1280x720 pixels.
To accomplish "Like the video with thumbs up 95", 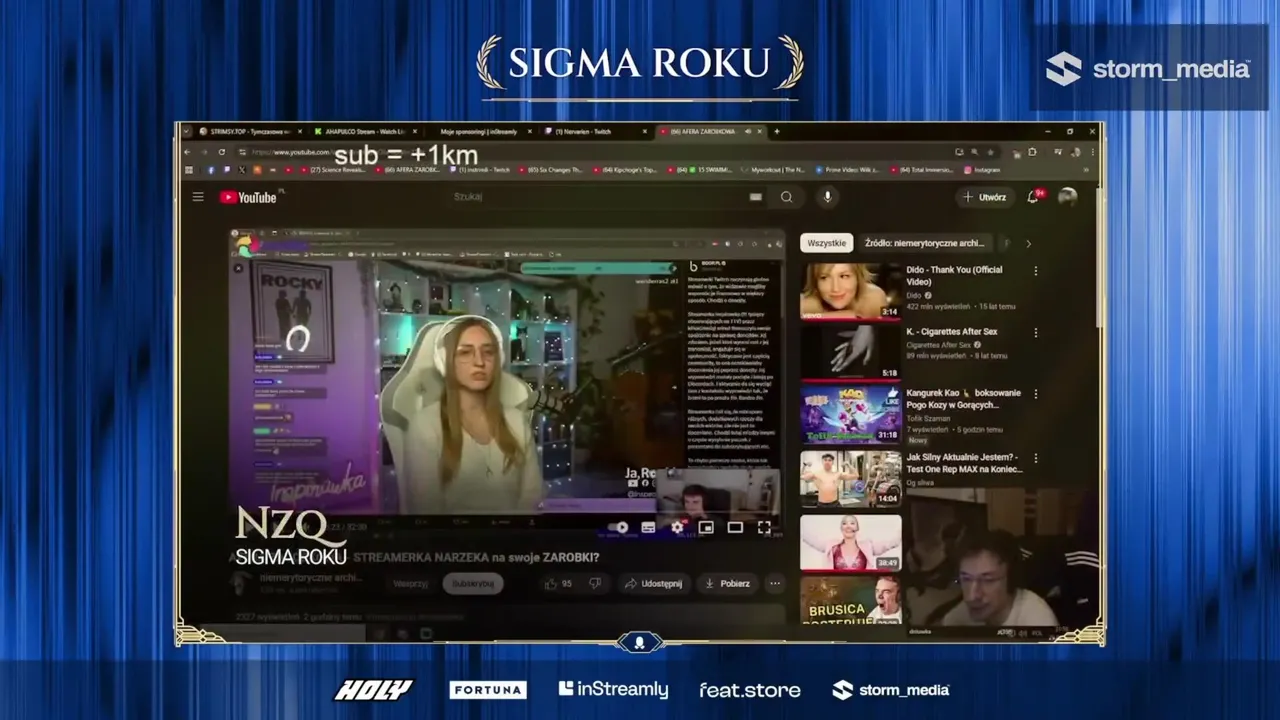I will [558, 583].
